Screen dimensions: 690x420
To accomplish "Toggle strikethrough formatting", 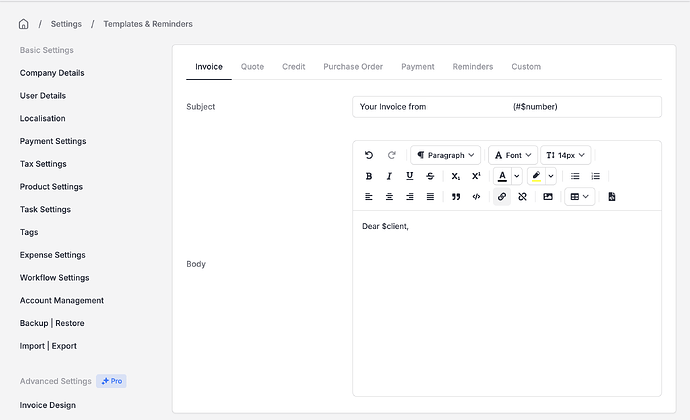I will coord(430,176).
